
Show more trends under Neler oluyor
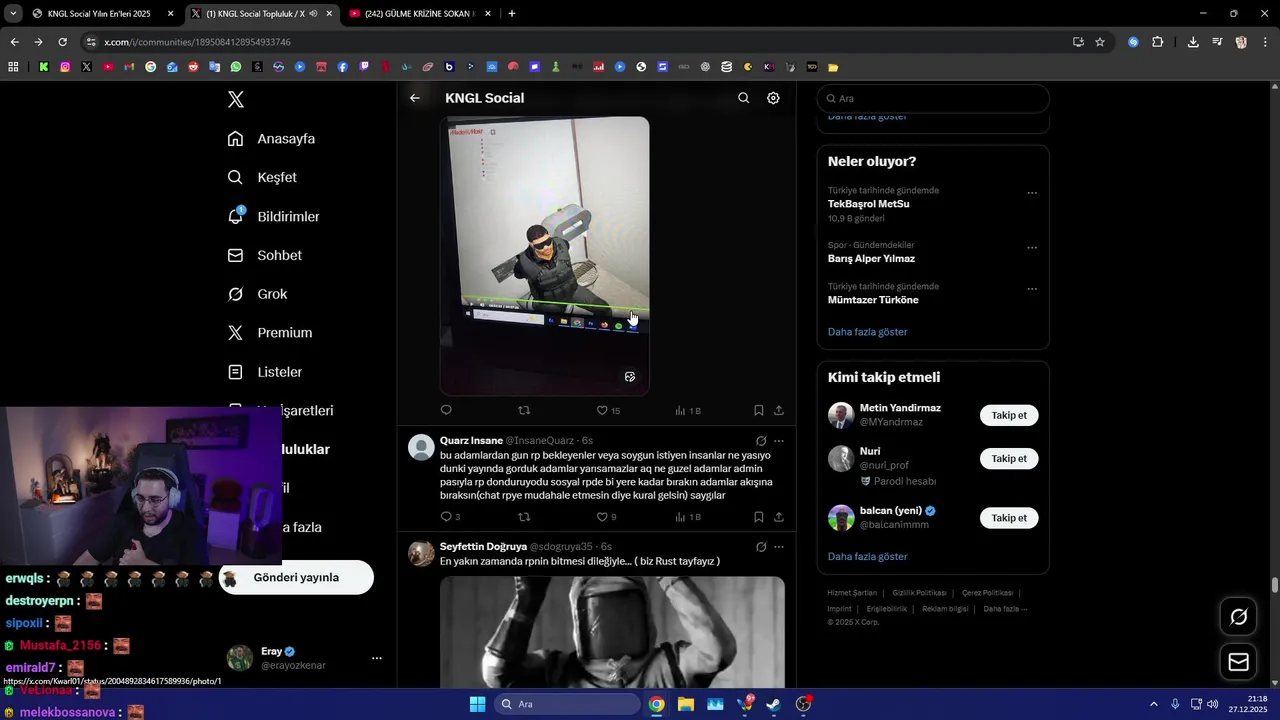[x=868, y=332]
